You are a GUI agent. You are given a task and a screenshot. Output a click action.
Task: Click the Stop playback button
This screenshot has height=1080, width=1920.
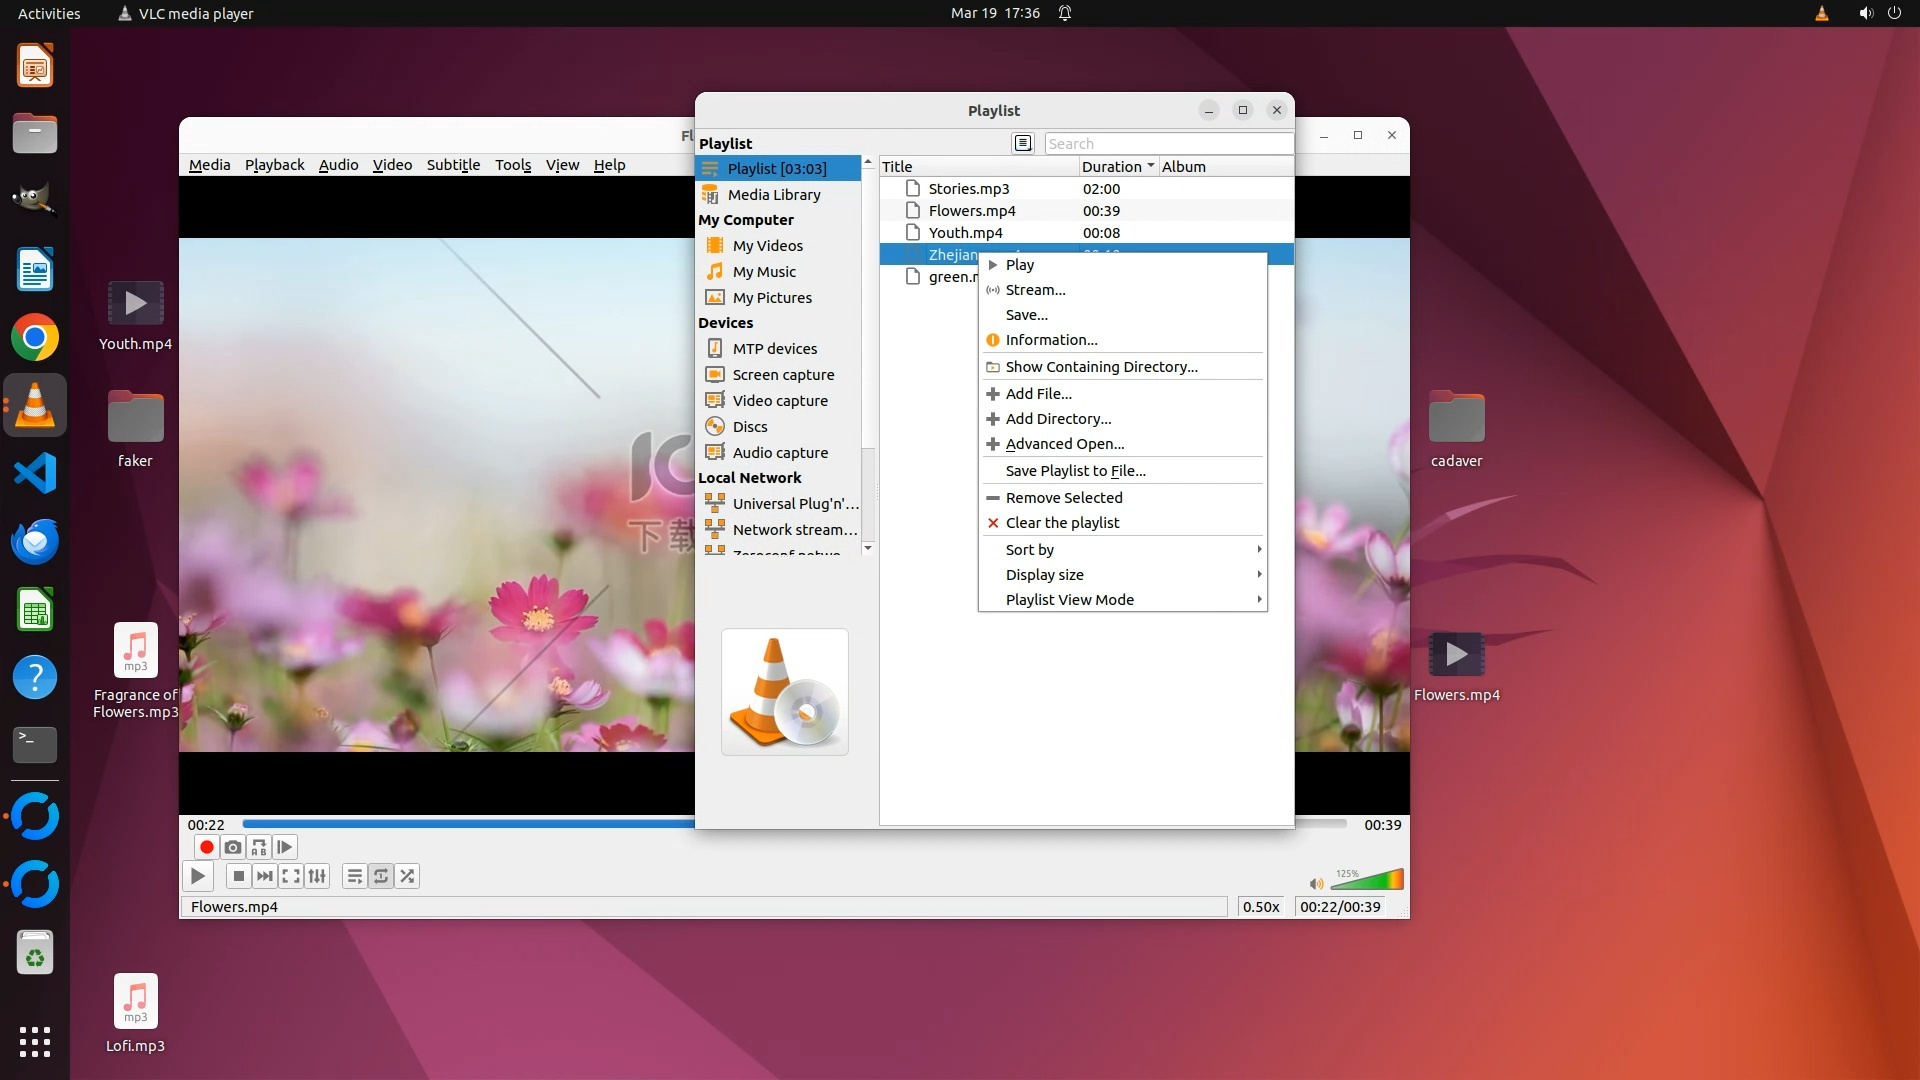coord(238,876)
